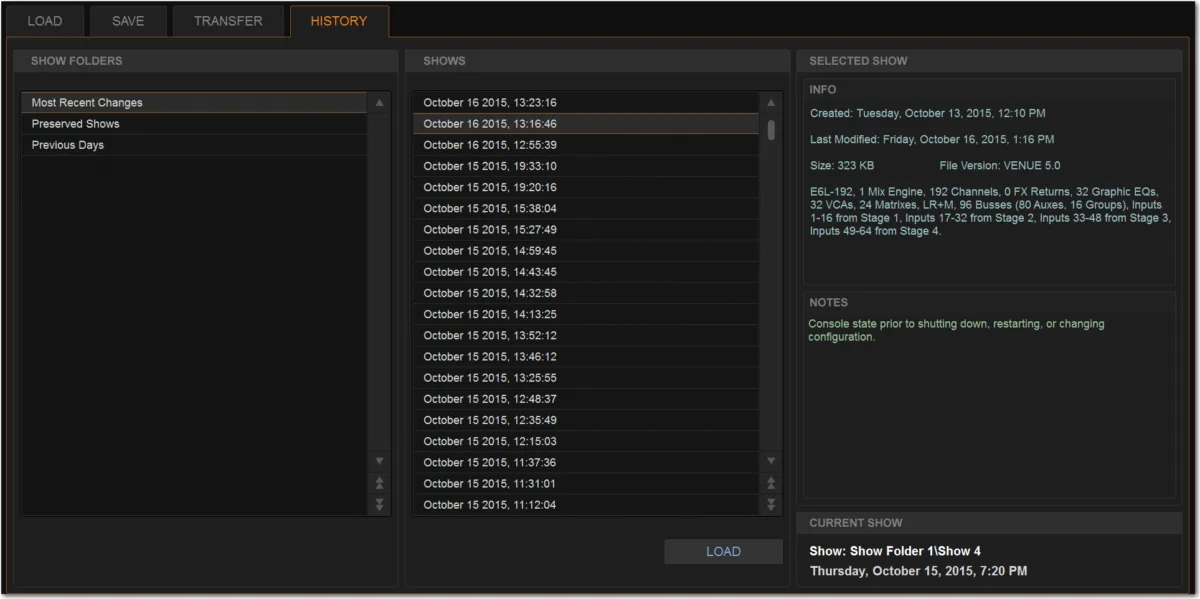Select show October 15 2015, 12:48:37
The width and height of the screenshot is (1200, 599).
pos(586,399)
